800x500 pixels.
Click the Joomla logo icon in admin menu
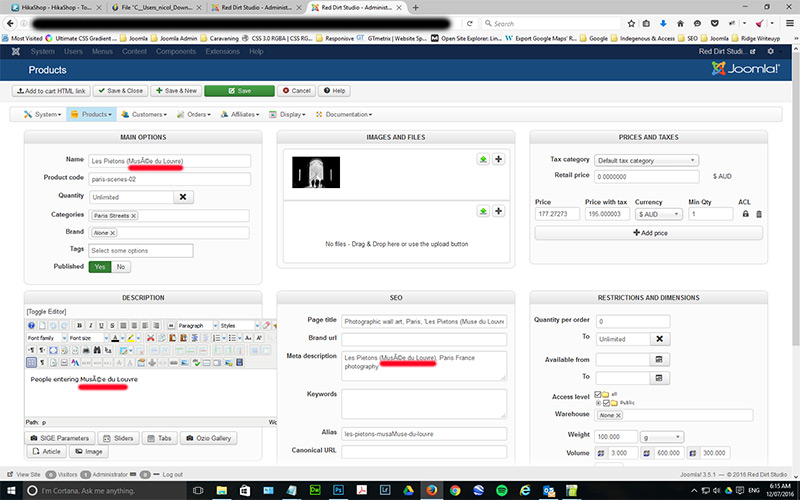coord(16,51)
